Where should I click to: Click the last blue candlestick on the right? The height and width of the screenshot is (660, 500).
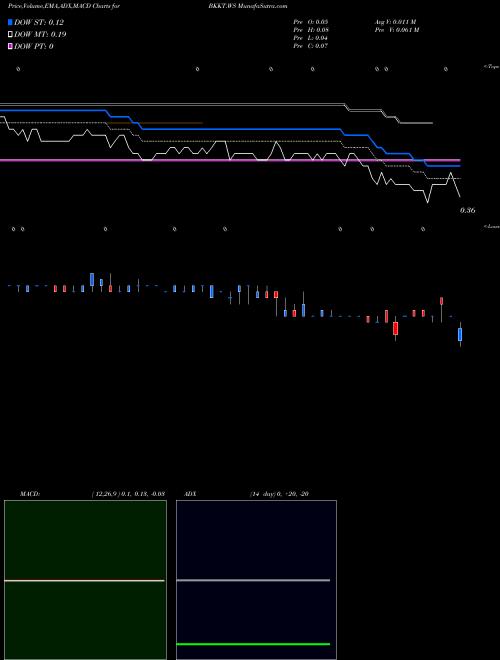[x=460, y=335]
